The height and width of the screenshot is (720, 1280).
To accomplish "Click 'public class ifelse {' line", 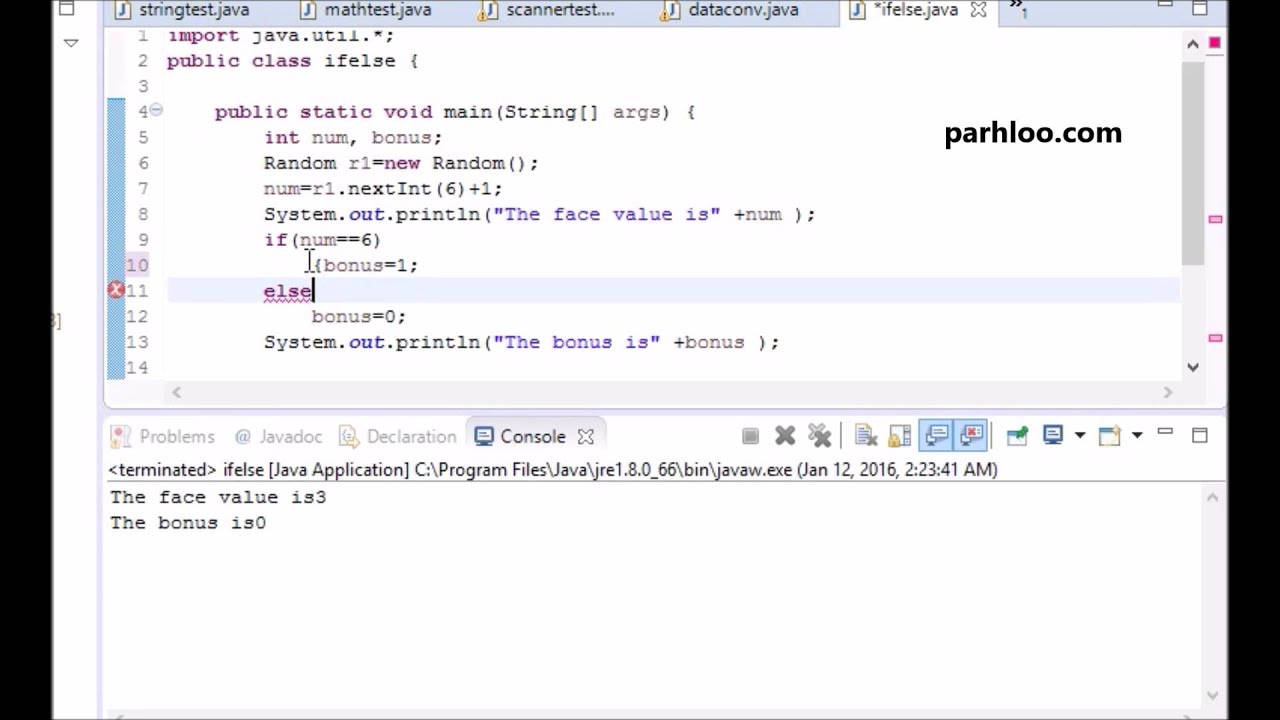I will [293, 61].
